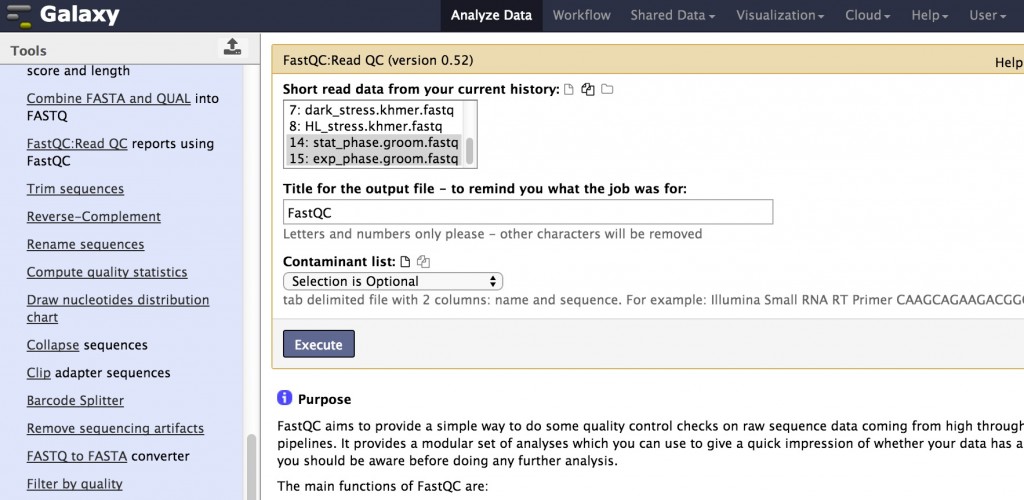This screenshot has height=500, width=1024.
Task: Click single dataset icon beside Contaminant list
Action: 405,262
